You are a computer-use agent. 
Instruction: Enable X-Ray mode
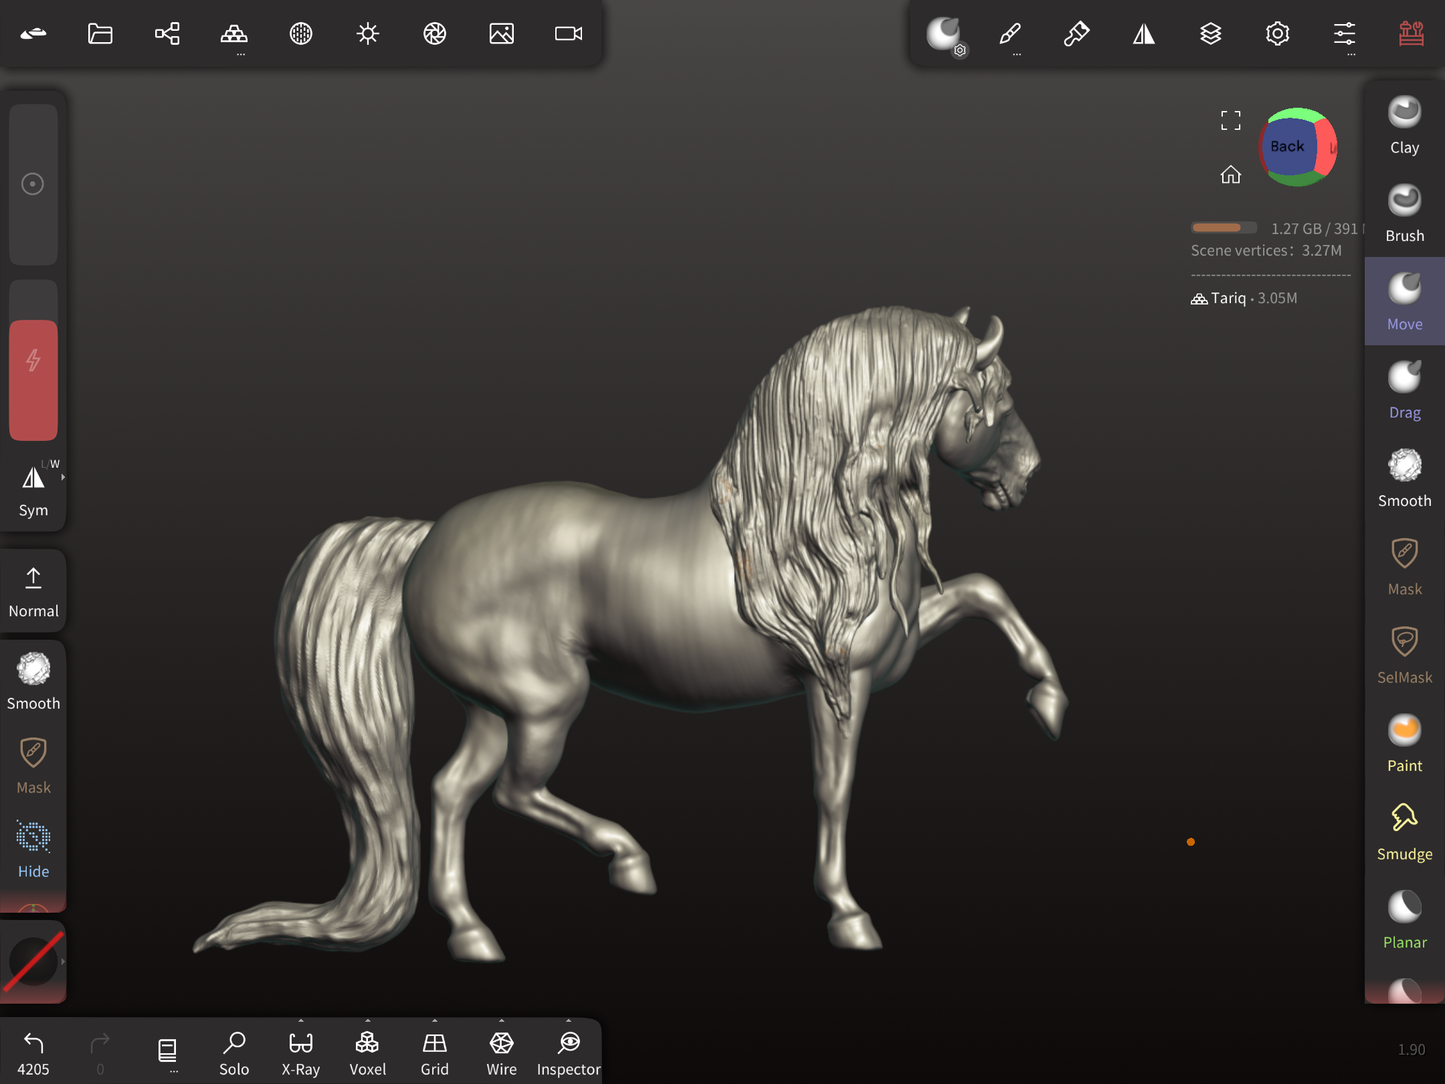click(x=300, y=1050)
